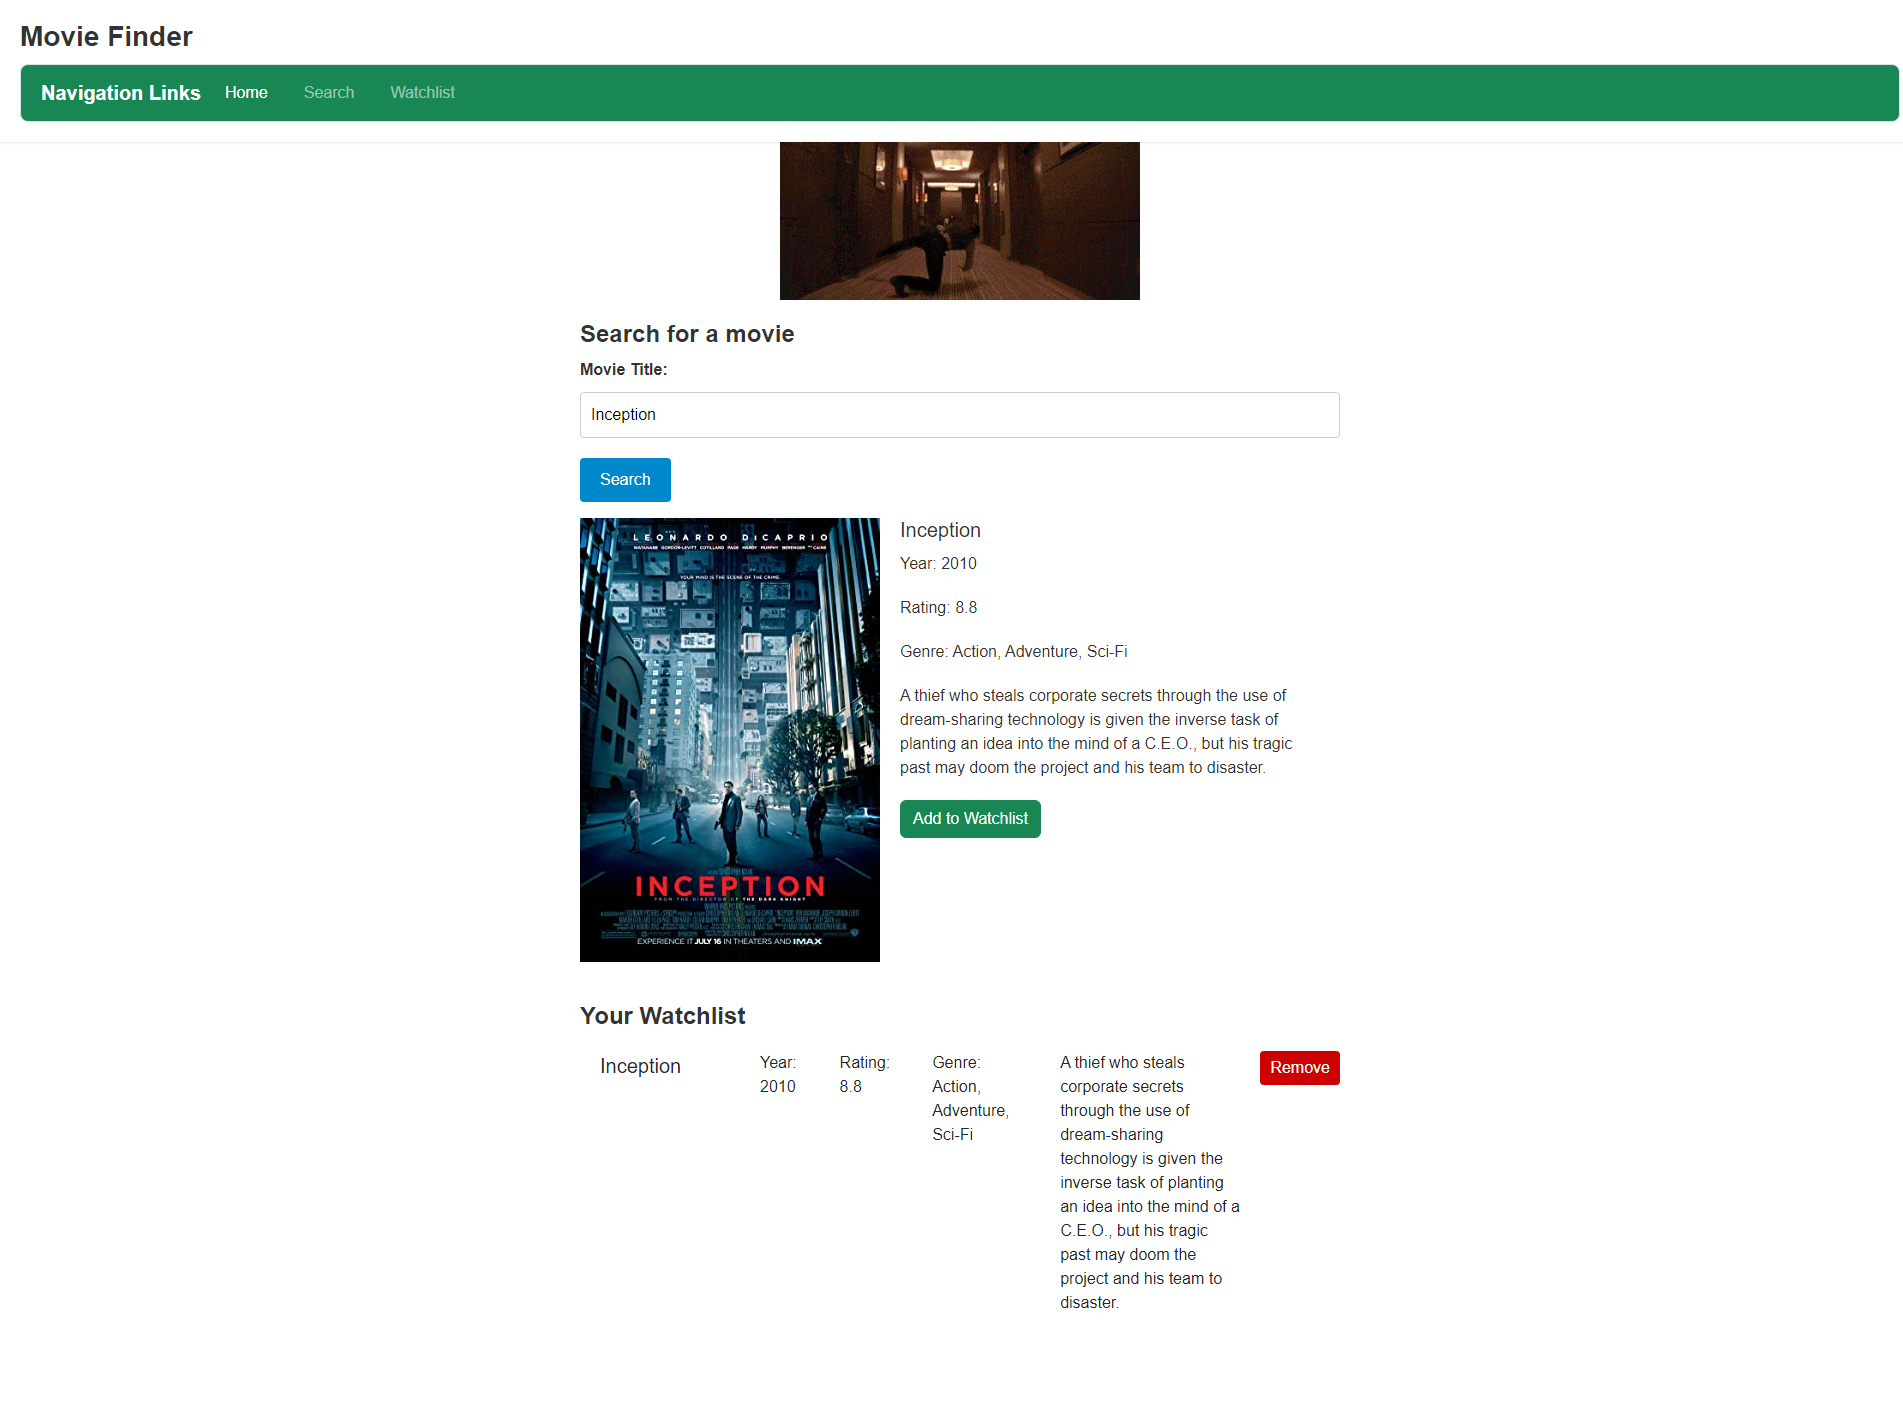Remove Inception from the watchlist
This screenshot has width=1903, height=1411.
[x=1299, y=1067]
